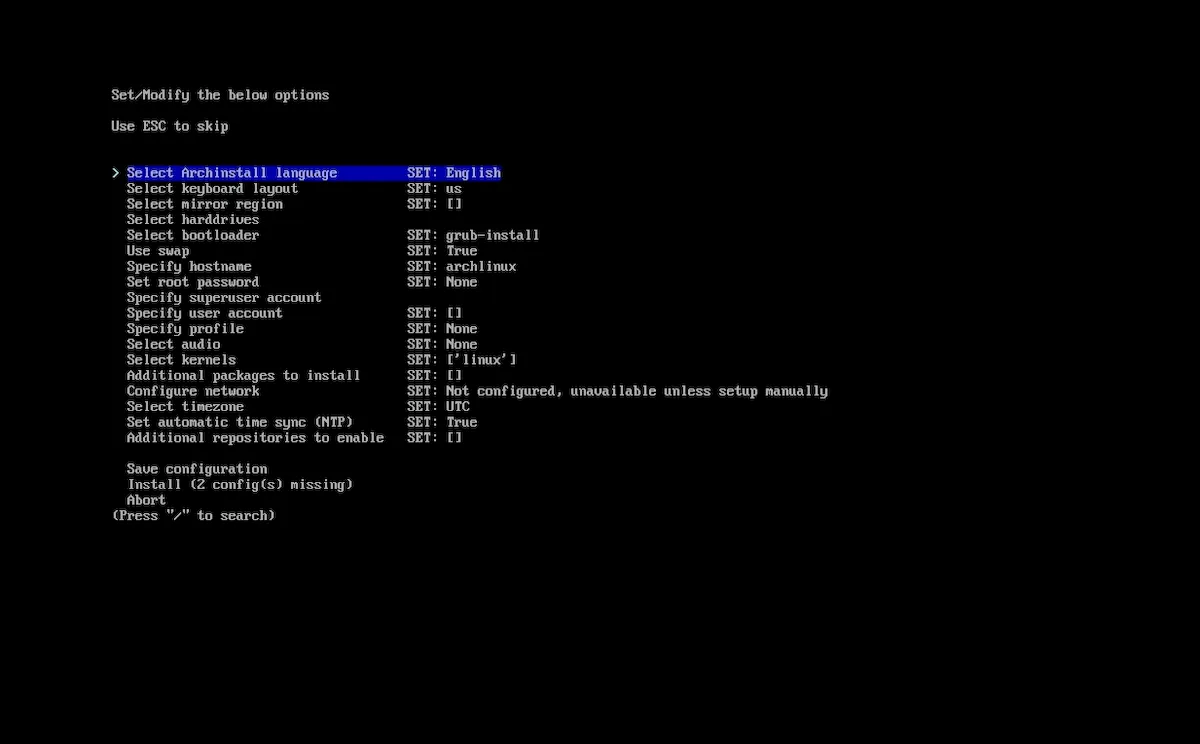Open the Select harddrives option
Screen dimensions: 1200x744
[193, 219]
